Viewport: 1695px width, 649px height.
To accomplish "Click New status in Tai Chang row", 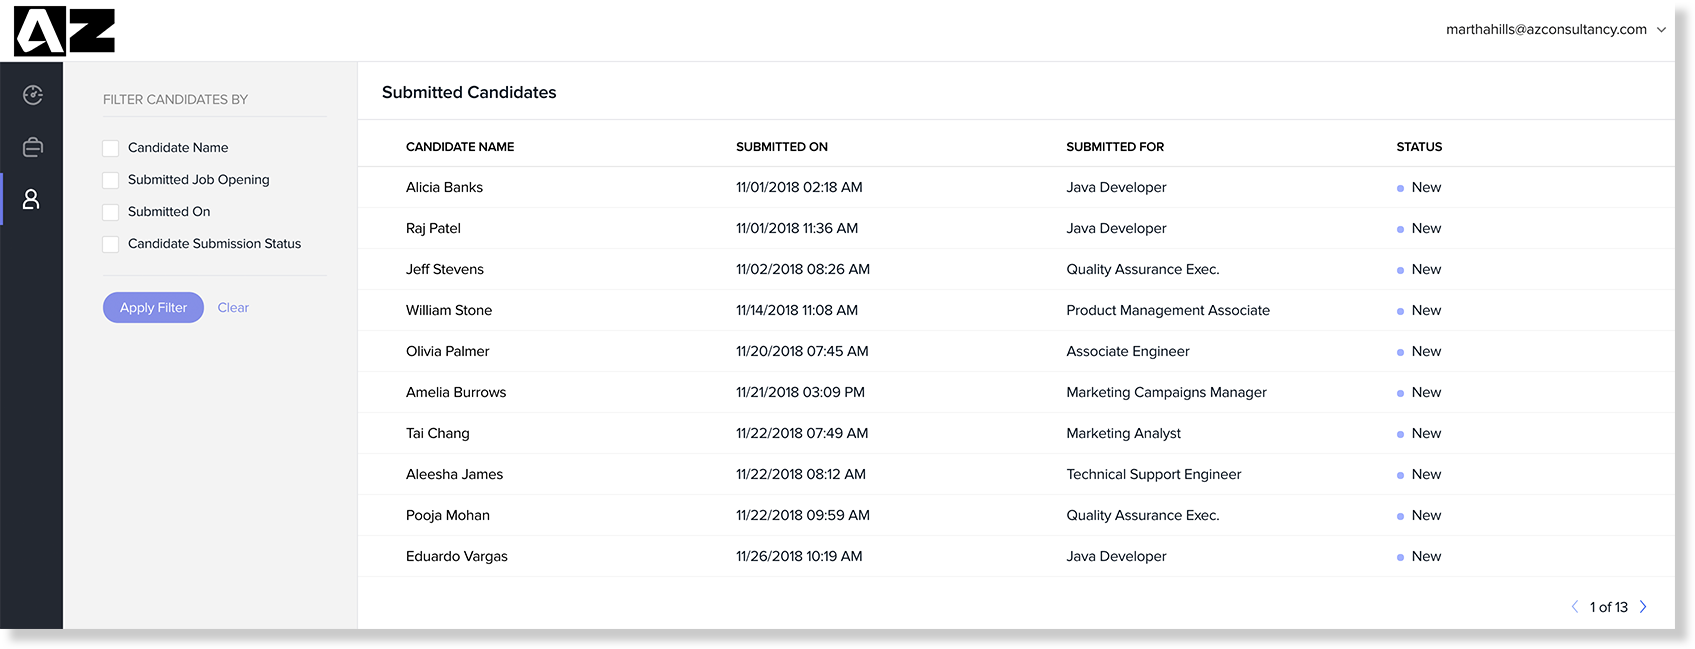I will 1419,433.
